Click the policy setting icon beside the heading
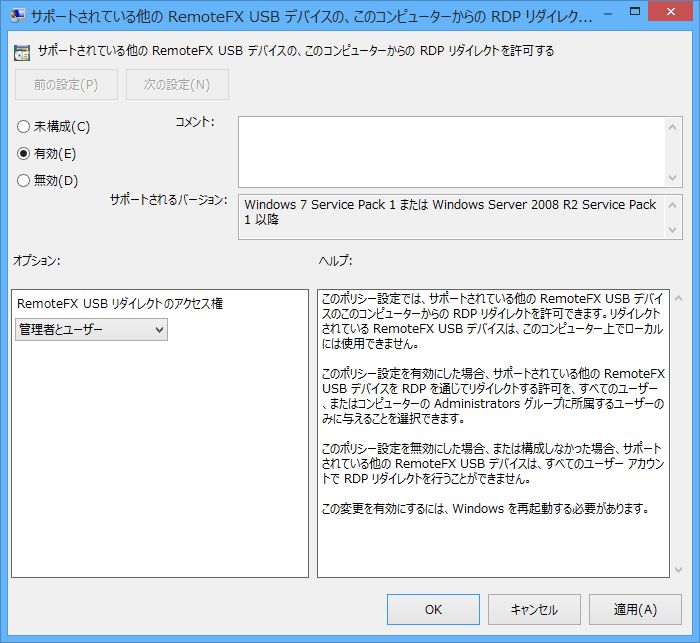This screenshot has width=700, height=643. pyautogui.click(x=21, y=53)
